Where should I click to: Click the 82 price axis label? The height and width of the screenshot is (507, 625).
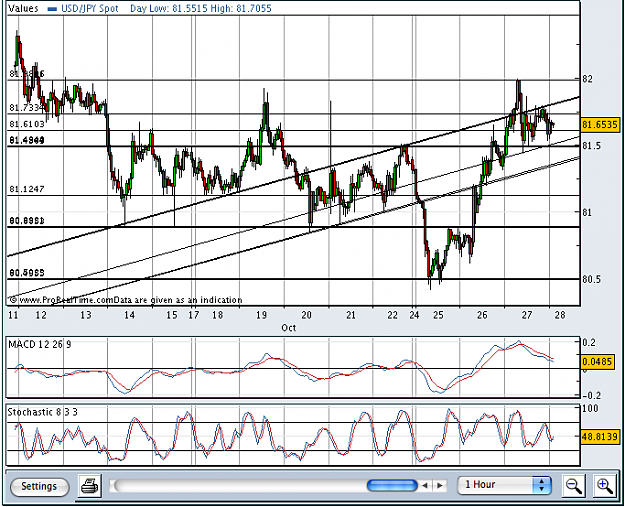(588, 79)
